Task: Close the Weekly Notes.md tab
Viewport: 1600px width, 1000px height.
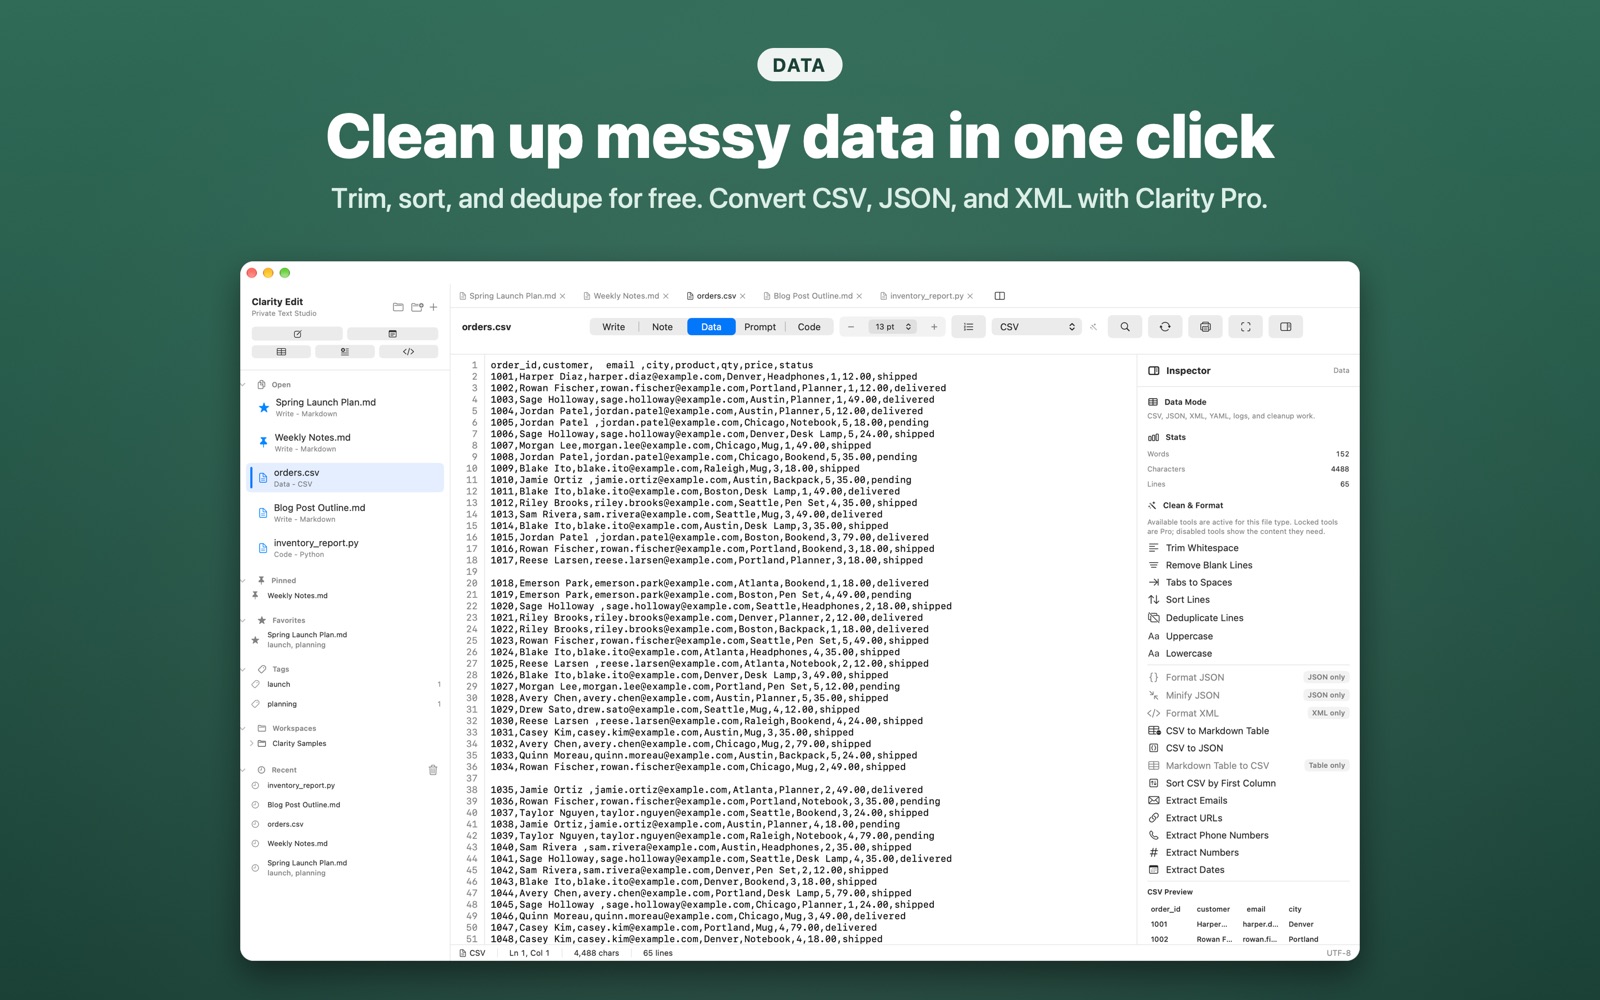Action: pos(666,296)
